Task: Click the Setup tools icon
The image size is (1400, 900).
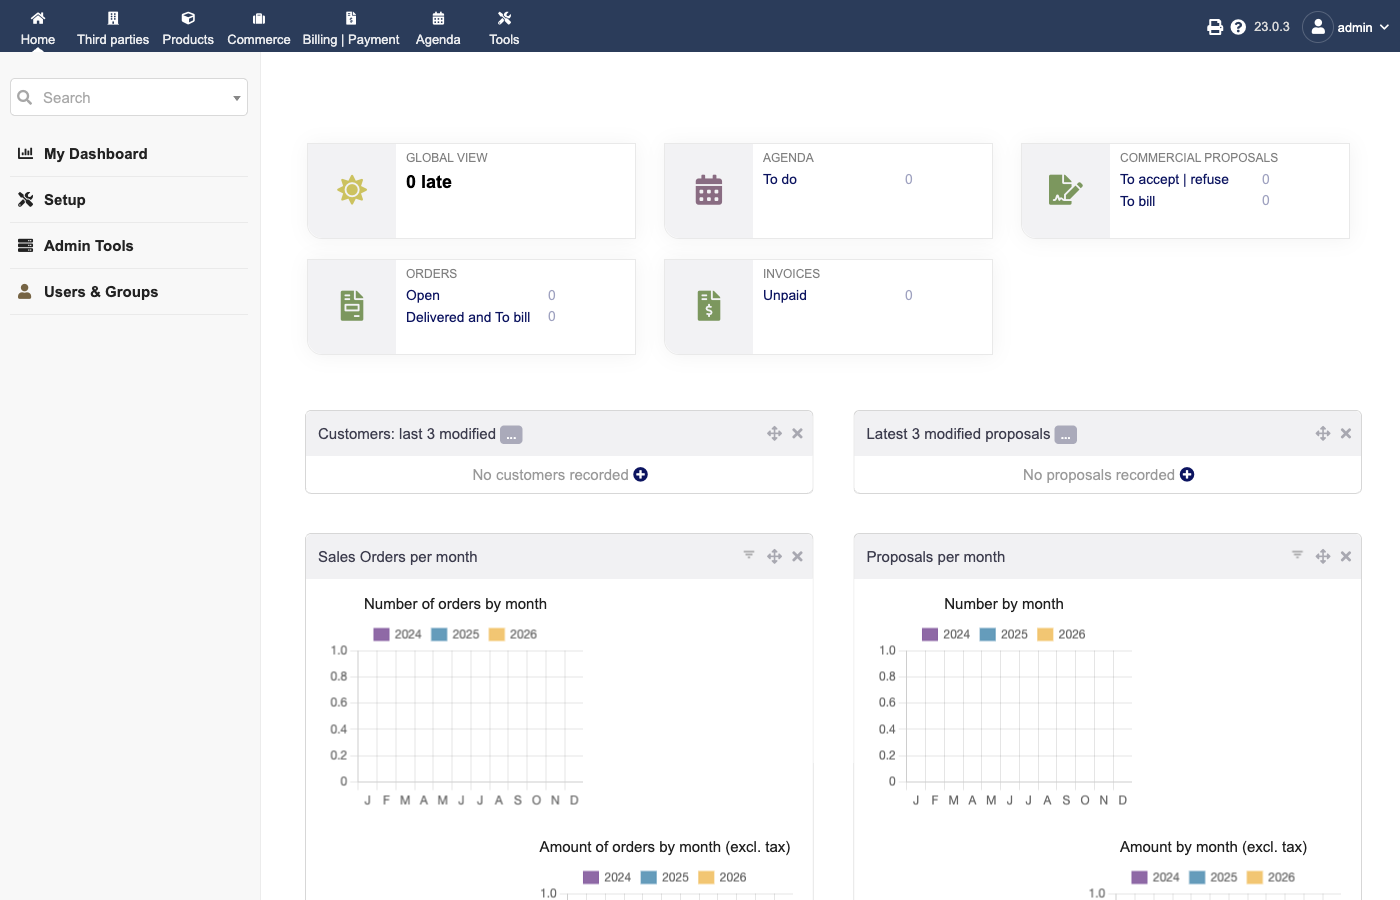Action: tap(26, 199)
